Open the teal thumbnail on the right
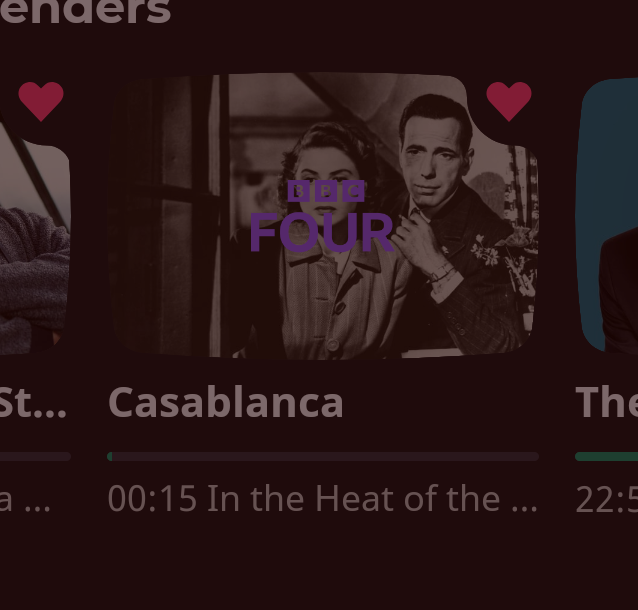 [x=607, y=216]
